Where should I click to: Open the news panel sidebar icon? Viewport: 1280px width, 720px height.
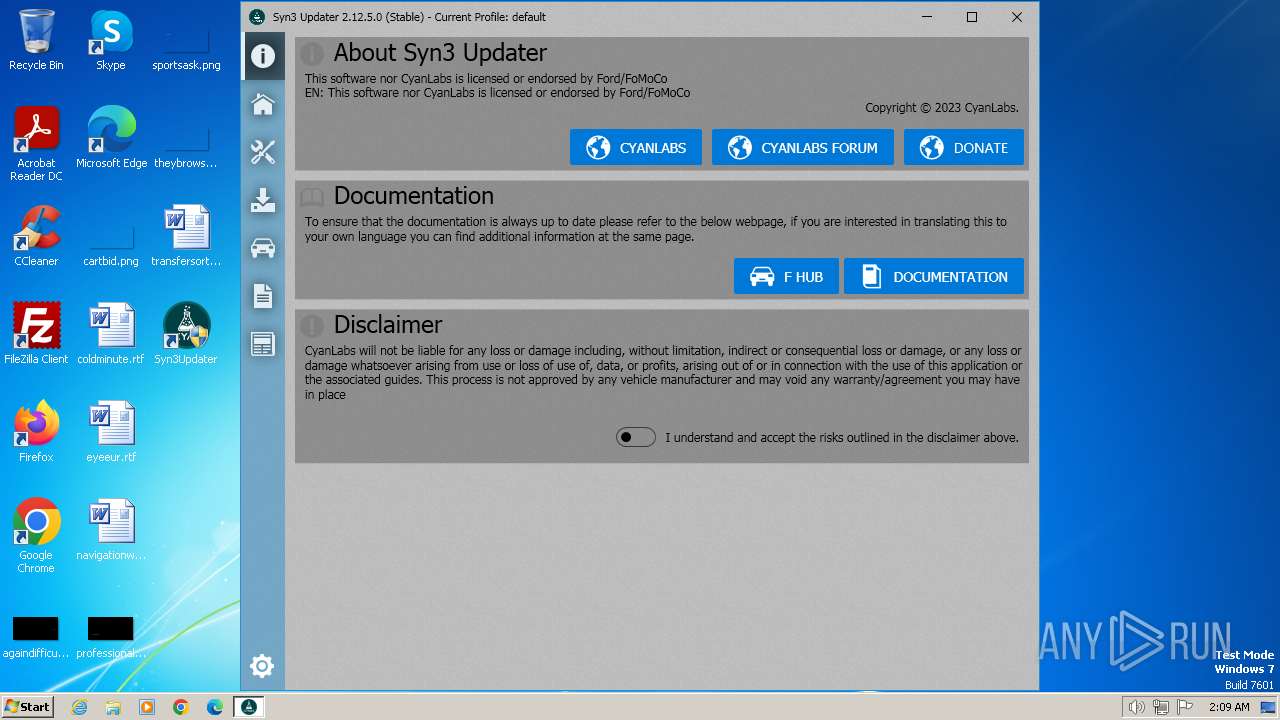pyautogui.click(x=263, y=344)
